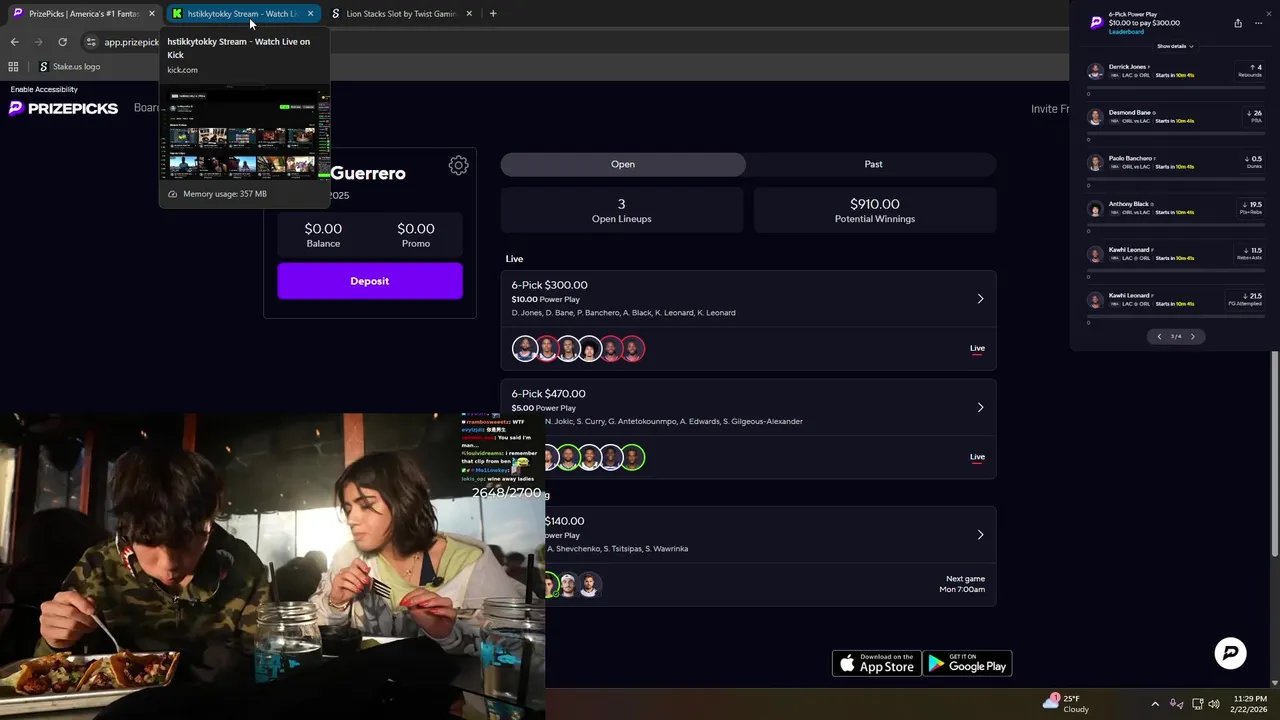Click the purple Deposit button

370,281
